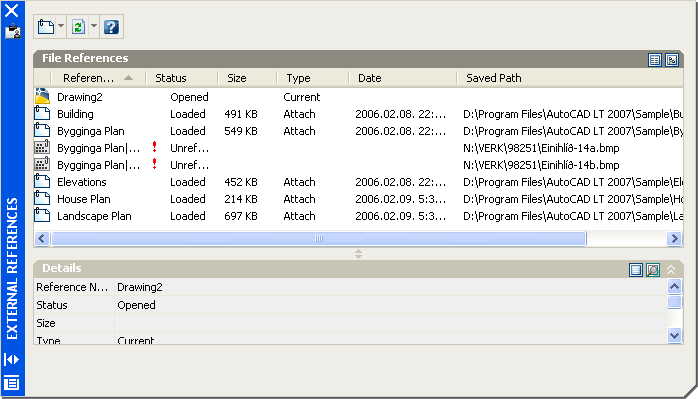Sort by Size column header
Viewport: 698px width, 399px height.
point(248,78)
